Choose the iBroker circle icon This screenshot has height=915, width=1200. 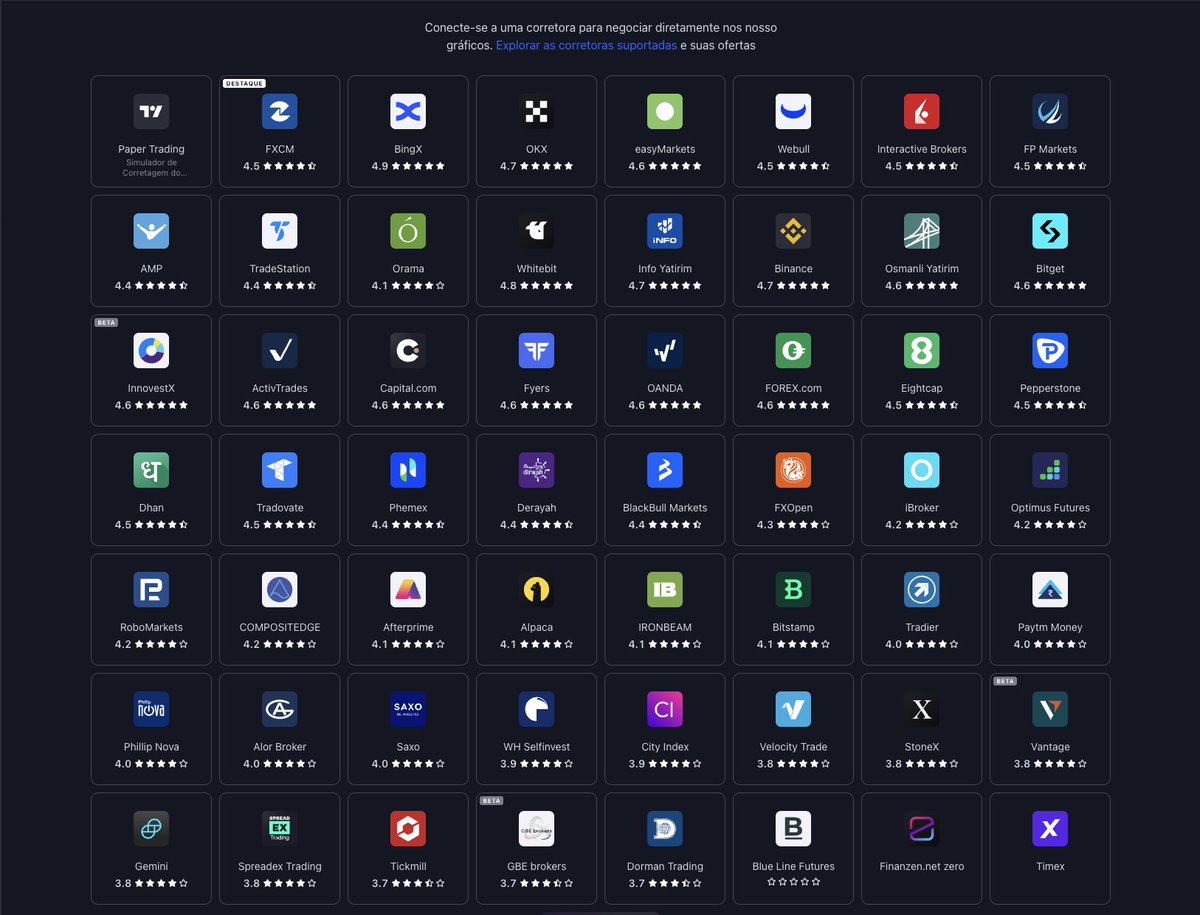pyautogui.click(x=922, y=470)
